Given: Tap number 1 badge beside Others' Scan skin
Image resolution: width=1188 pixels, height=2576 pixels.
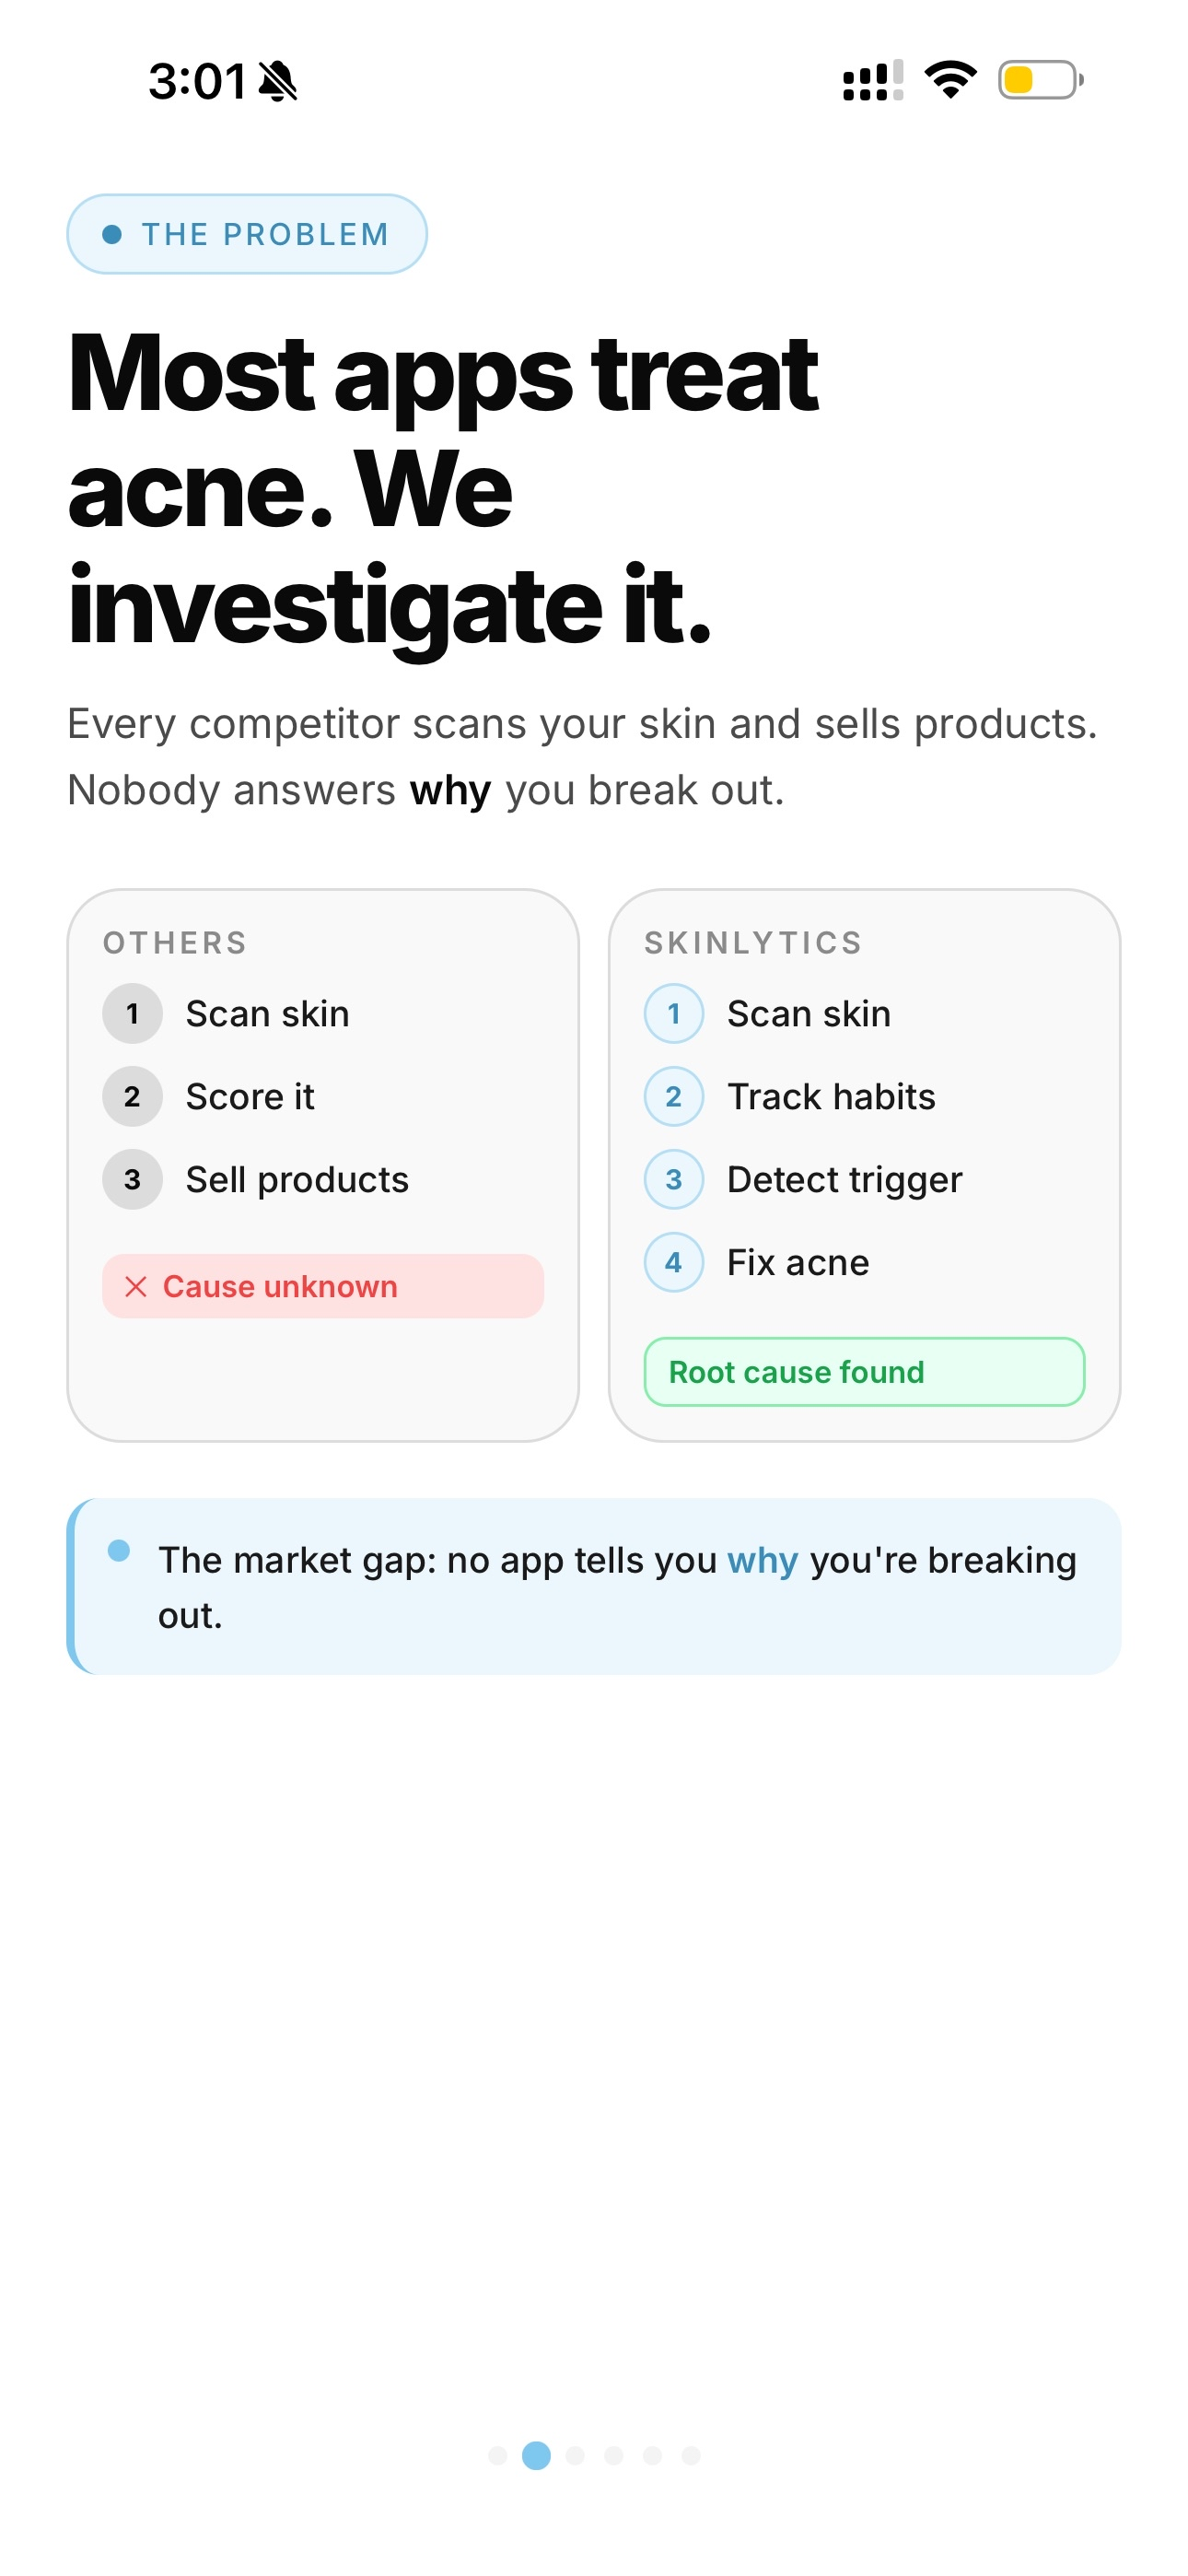Looking at the screenshot, I should [132, 1014].
